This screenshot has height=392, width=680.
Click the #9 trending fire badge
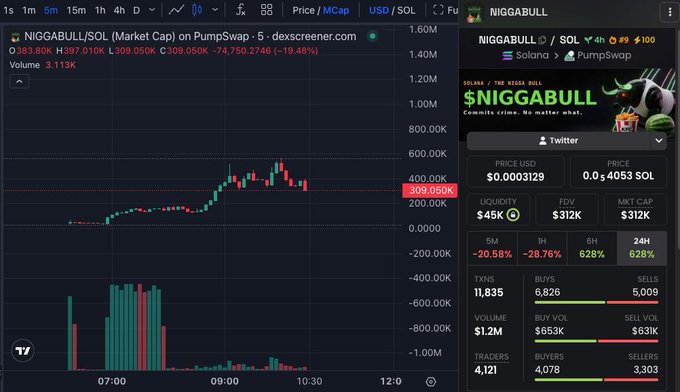(x=619, y=40)
